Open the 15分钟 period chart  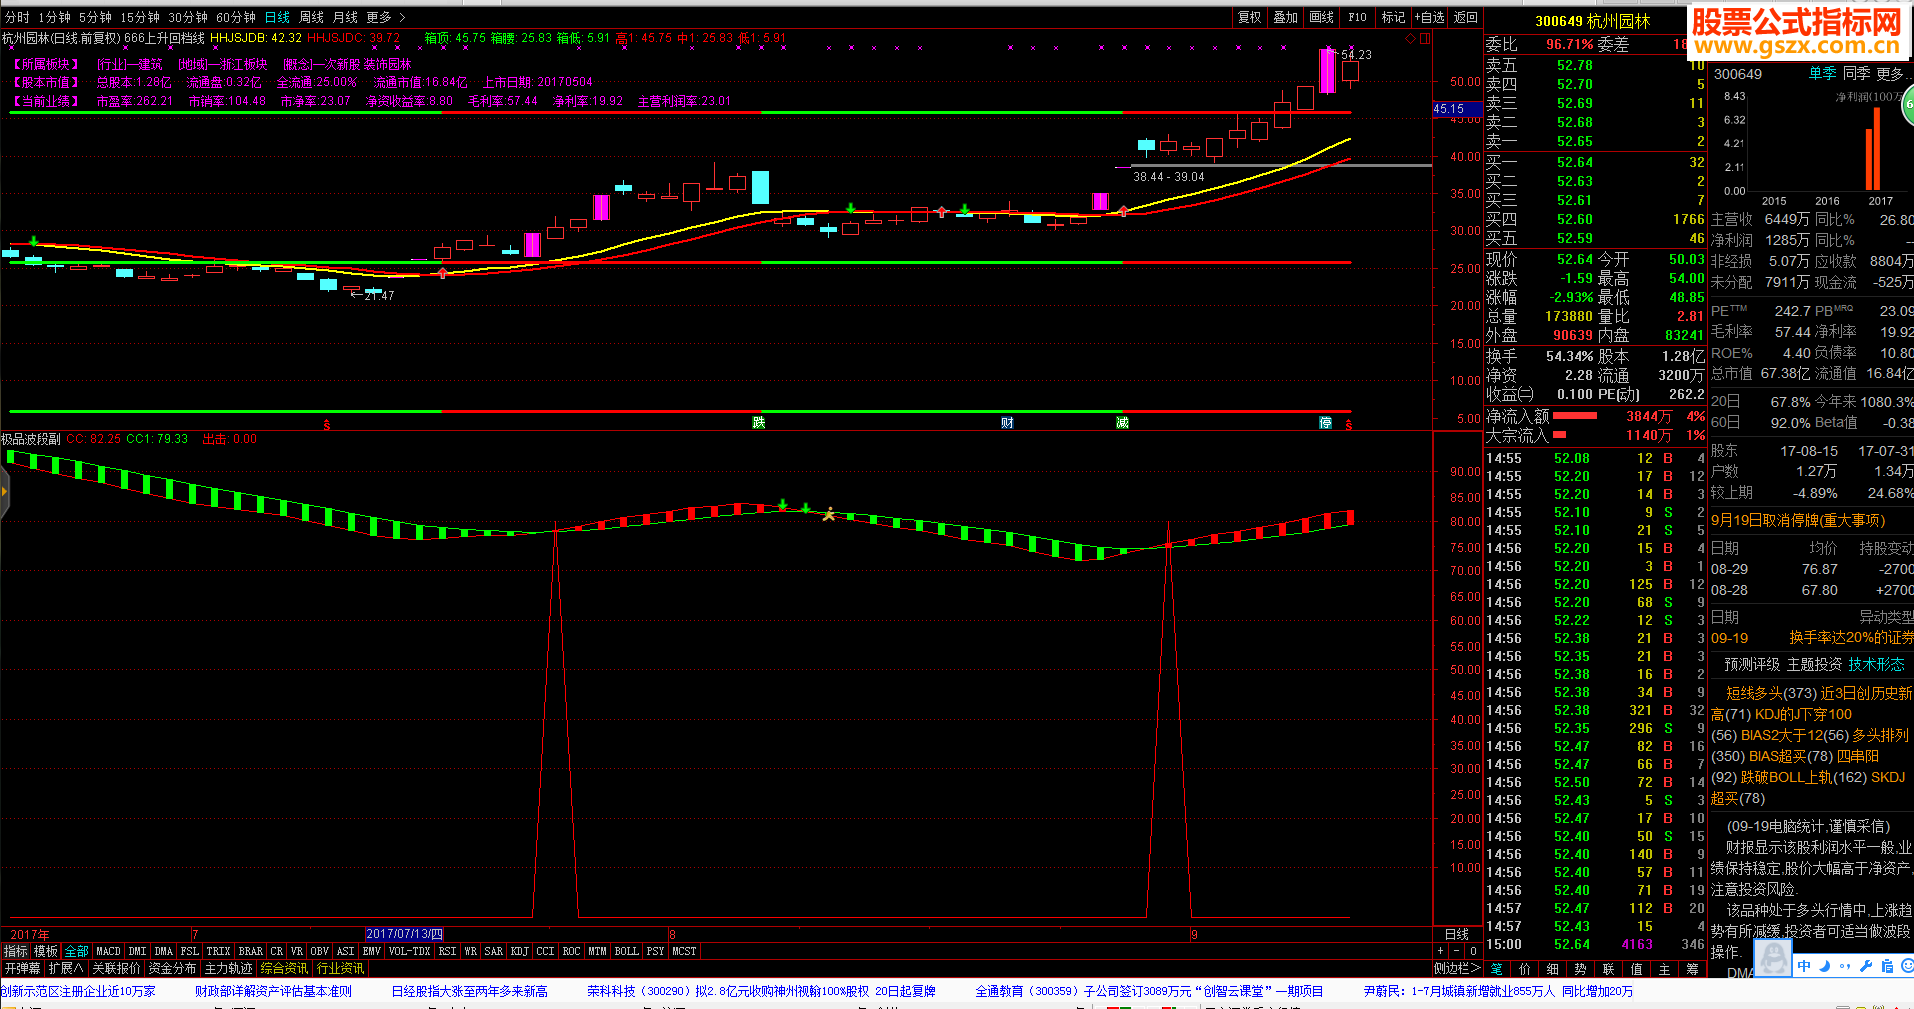point(140,17)
